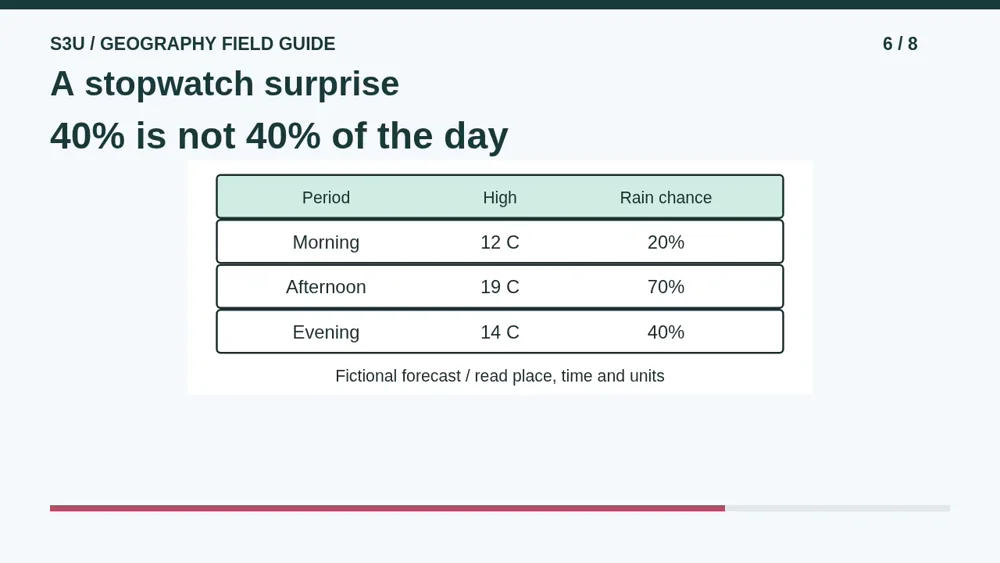Click the 20% rain chance cell
The height and width of the screenshot is (563, 1000).
(x=665, y=242)
